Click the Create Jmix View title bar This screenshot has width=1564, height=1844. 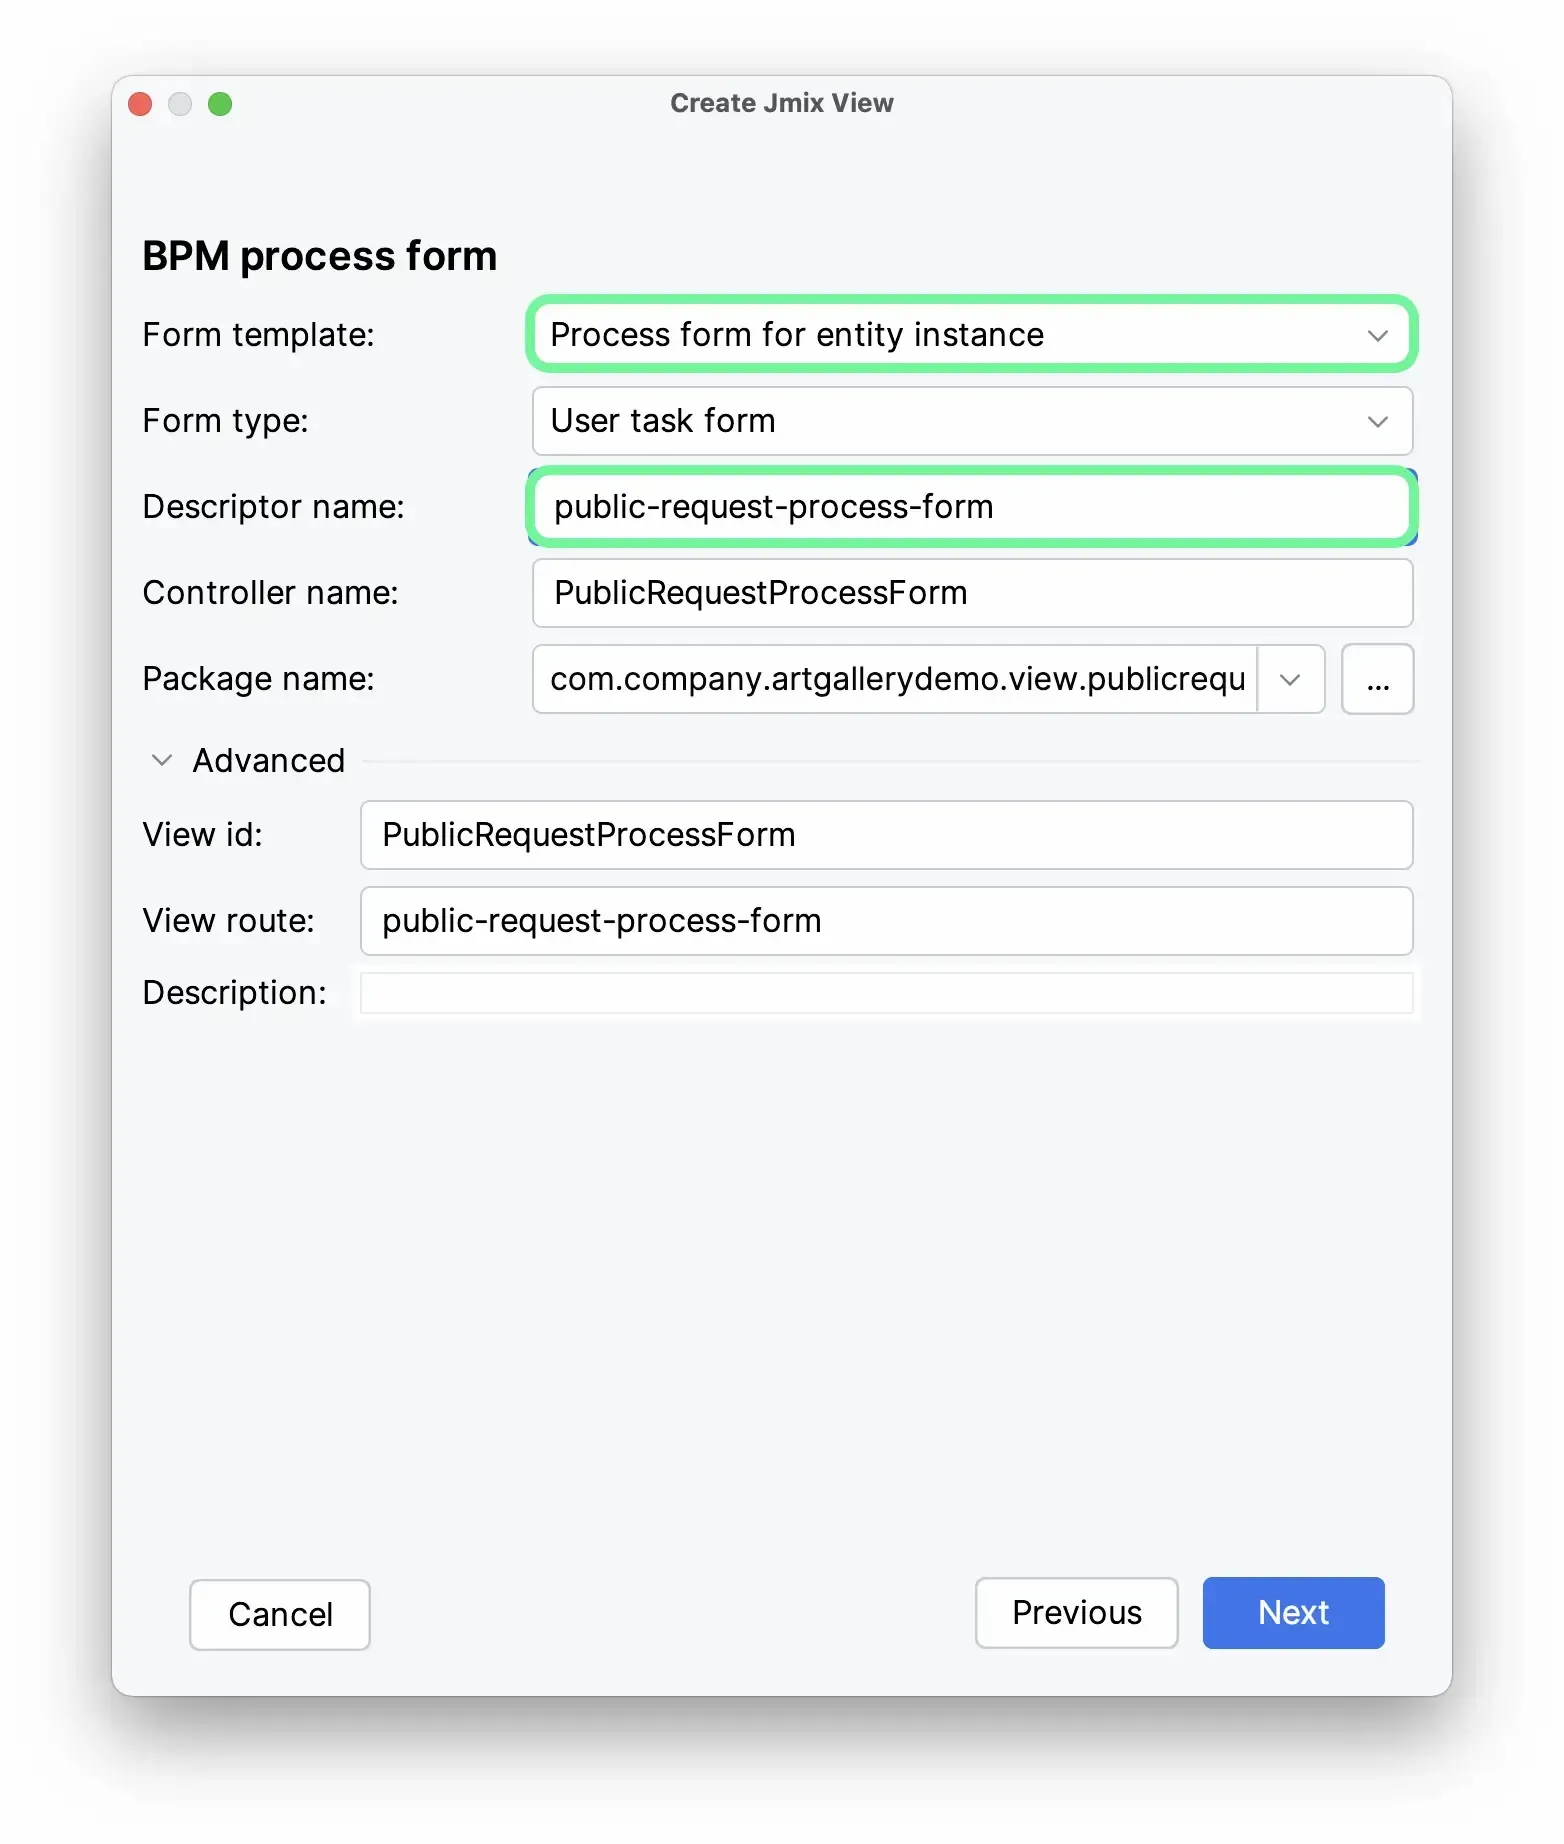pos(781,103)
